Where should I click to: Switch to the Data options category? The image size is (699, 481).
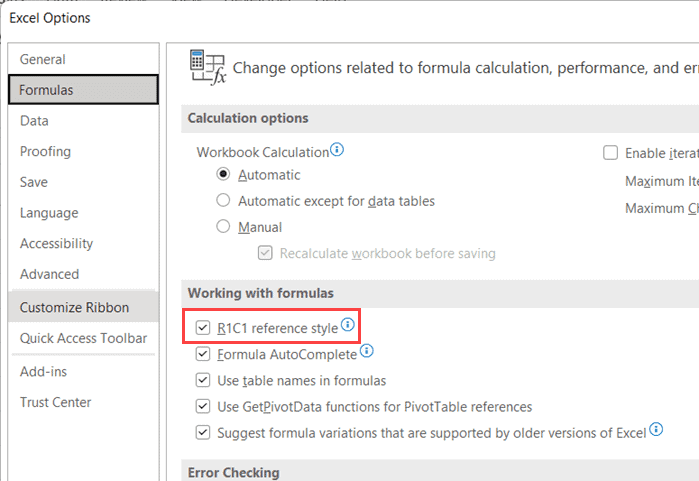click(34, 121)
